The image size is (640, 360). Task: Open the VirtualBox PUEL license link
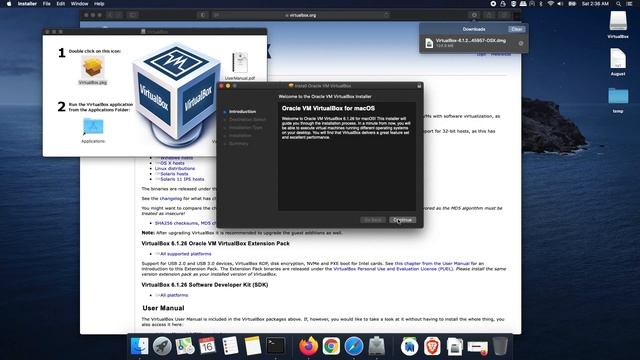click(393, 269)
